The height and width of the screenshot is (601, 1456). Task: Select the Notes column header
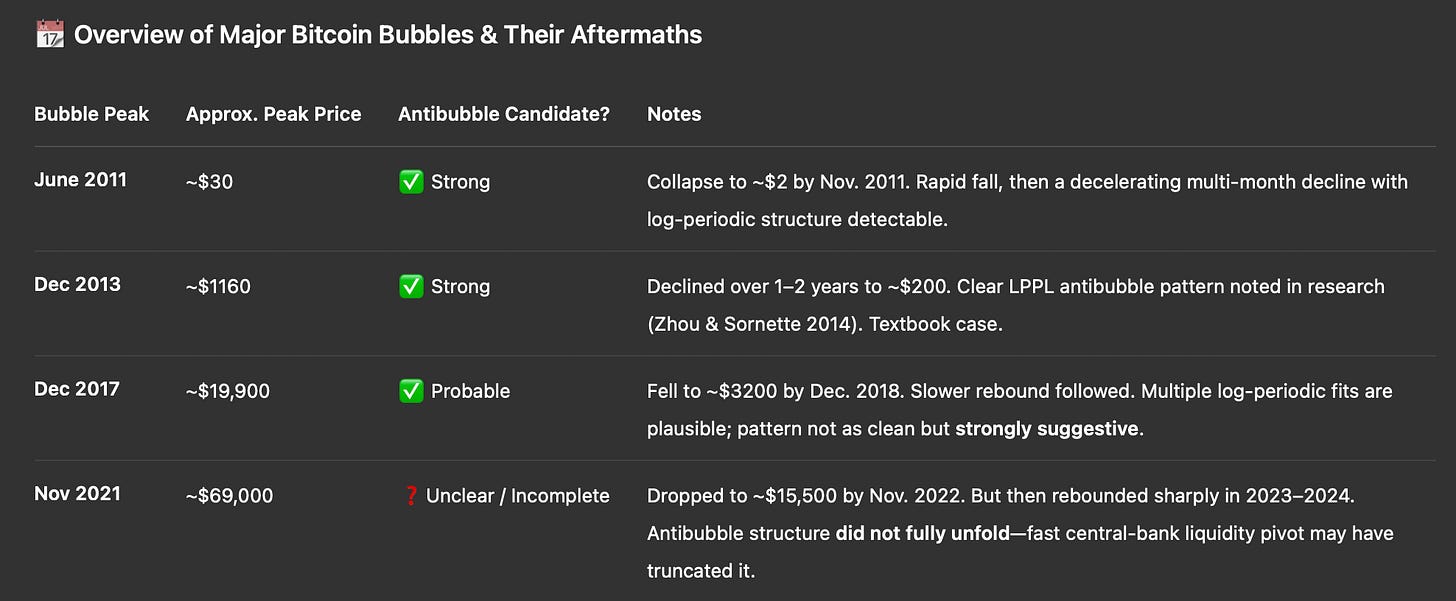click(674, 114)
